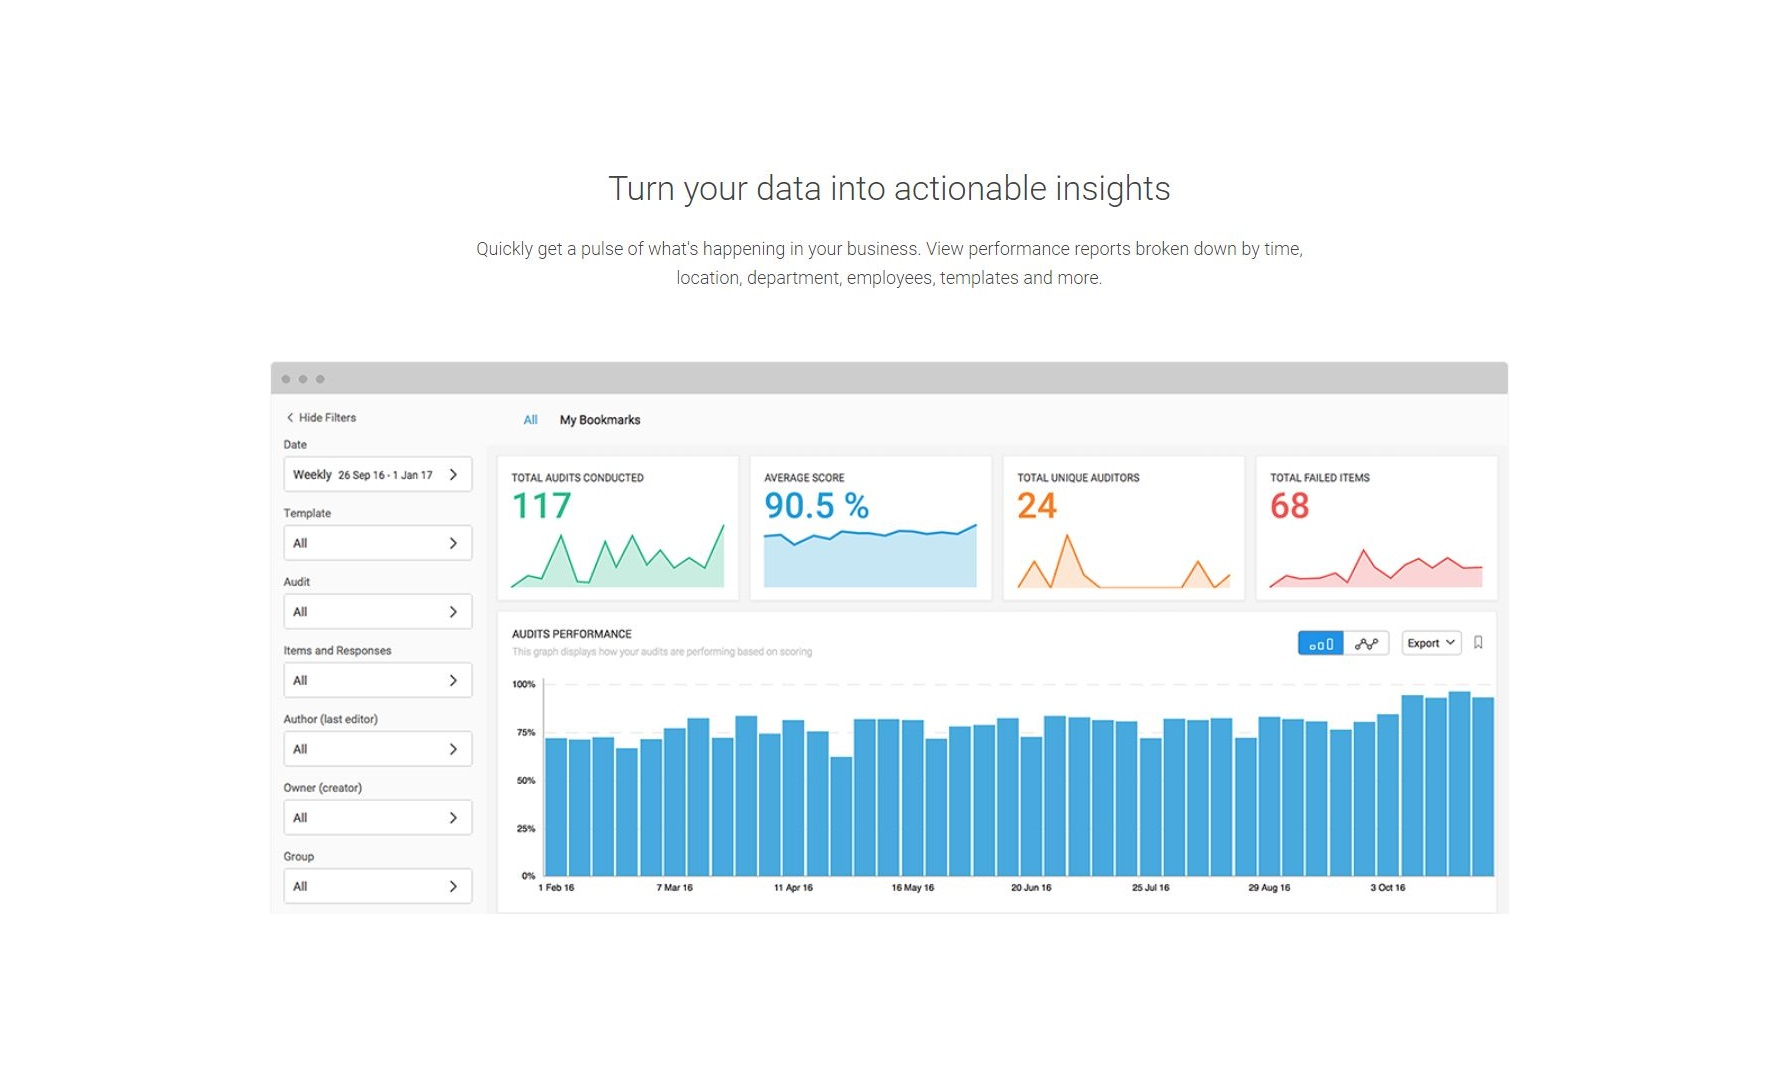This screenshot has width=1775, height=1067.
Task: Switch to My Bookmarks tab
Action: click(x=600, y=420)
